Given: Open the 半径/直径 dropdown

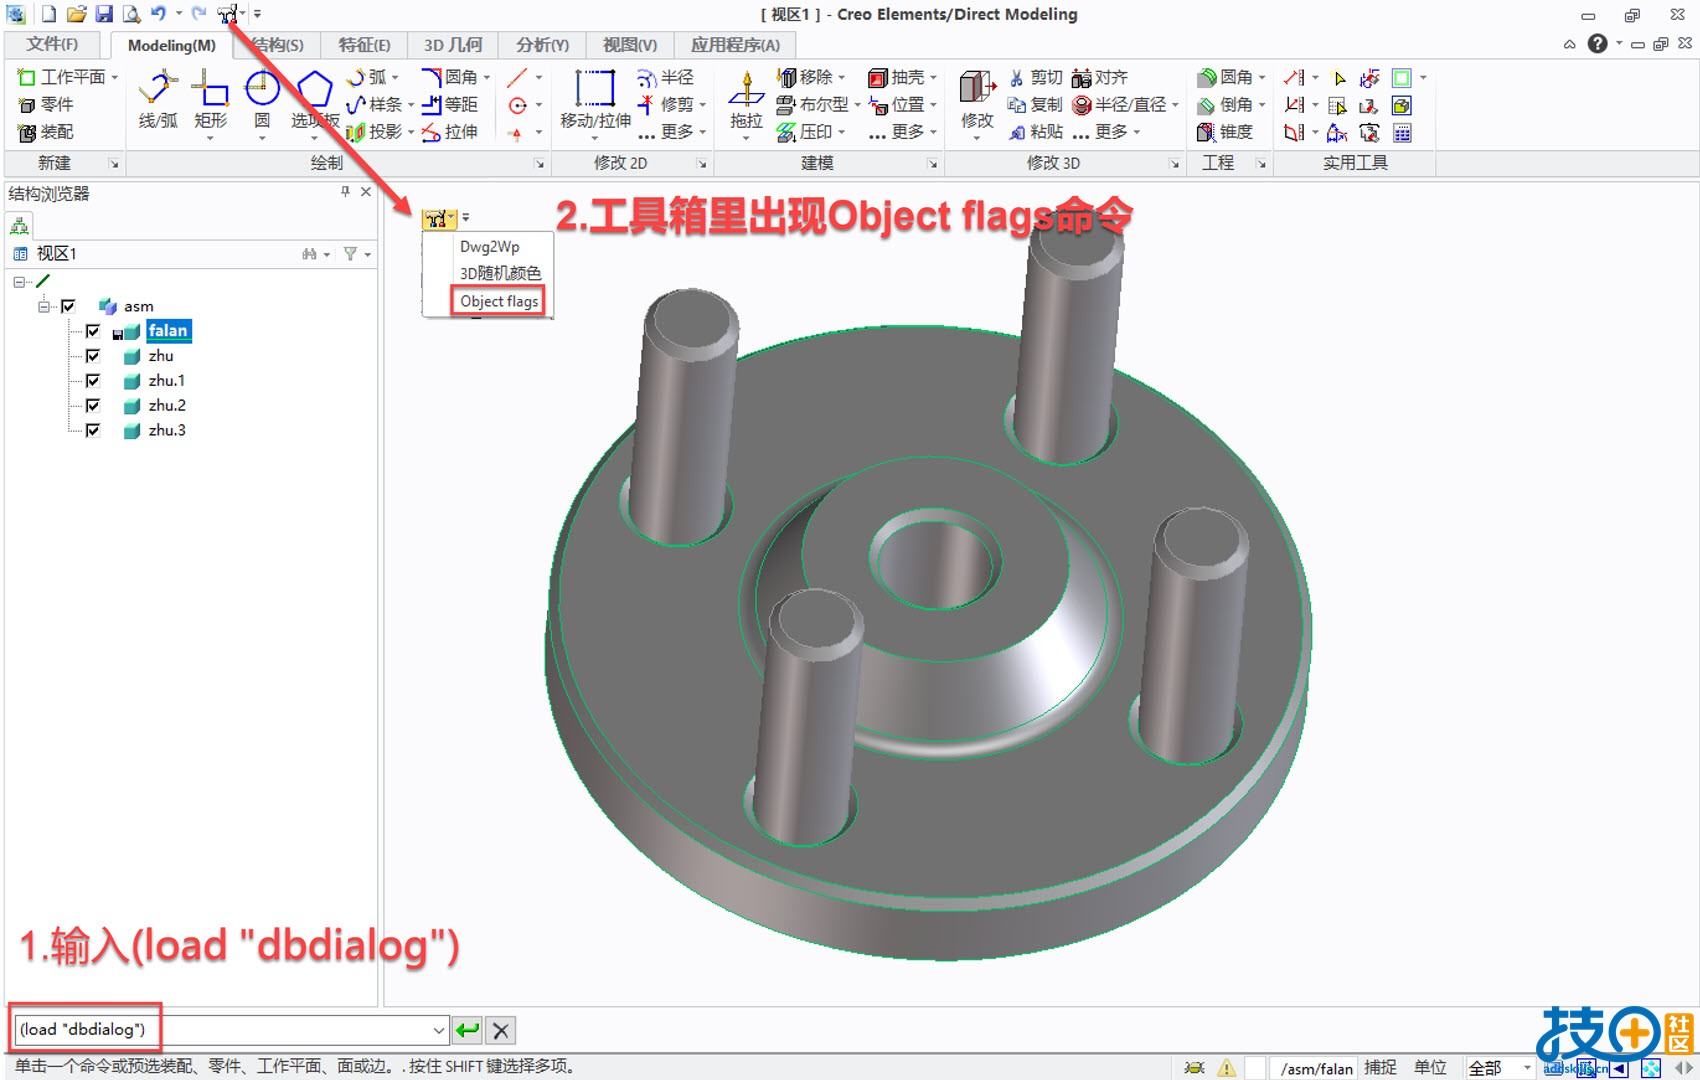Looking at the screenshot, I should tap(1175, 104).
